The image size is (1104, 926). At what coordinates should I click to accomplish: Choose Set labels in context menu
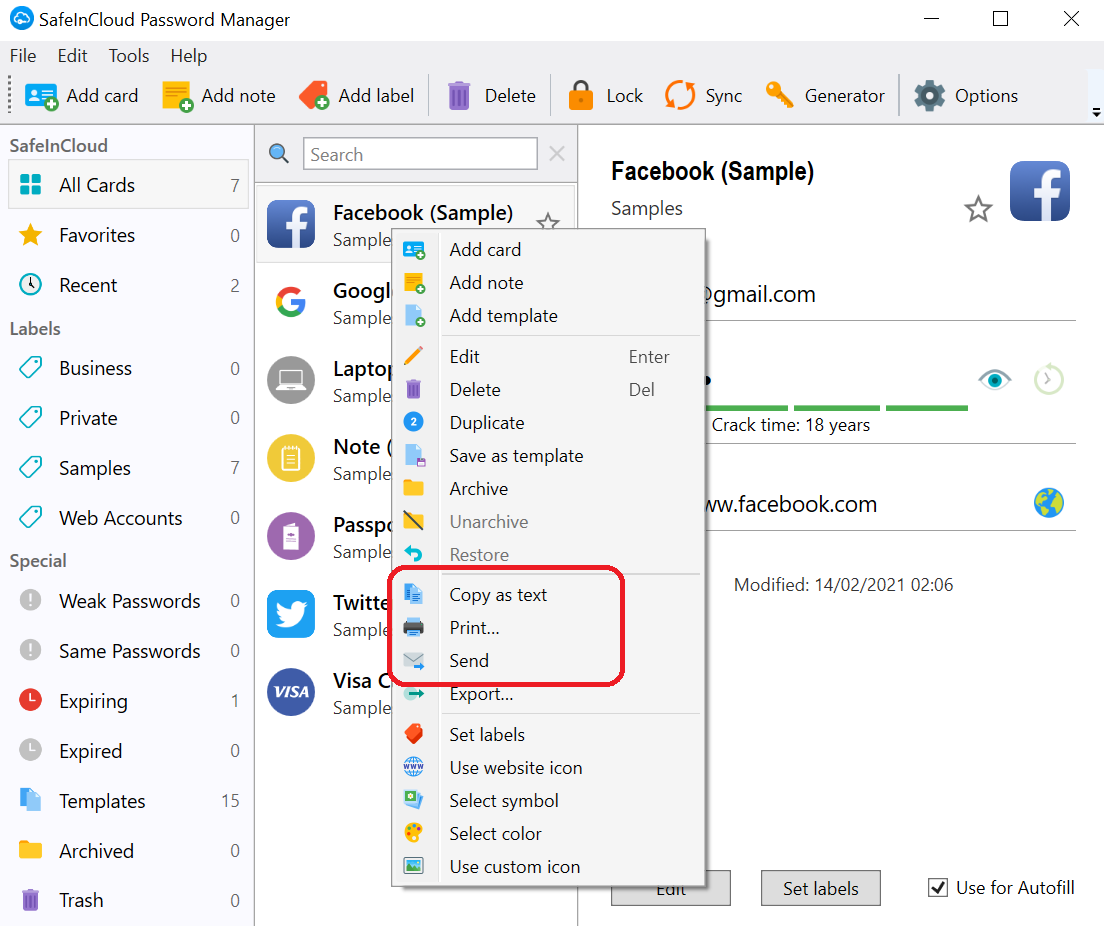(x=548, y=734)
